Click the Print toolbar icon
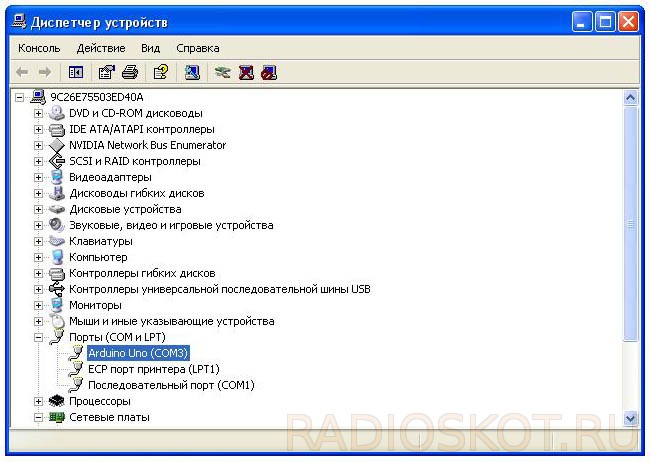This screenshot has width=650, height=462. (x=130, y=73)
